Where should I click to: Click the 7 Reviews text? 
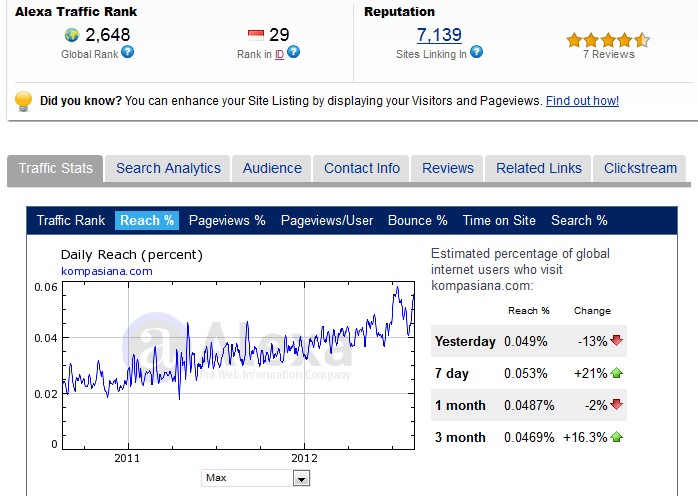(609, 54)
